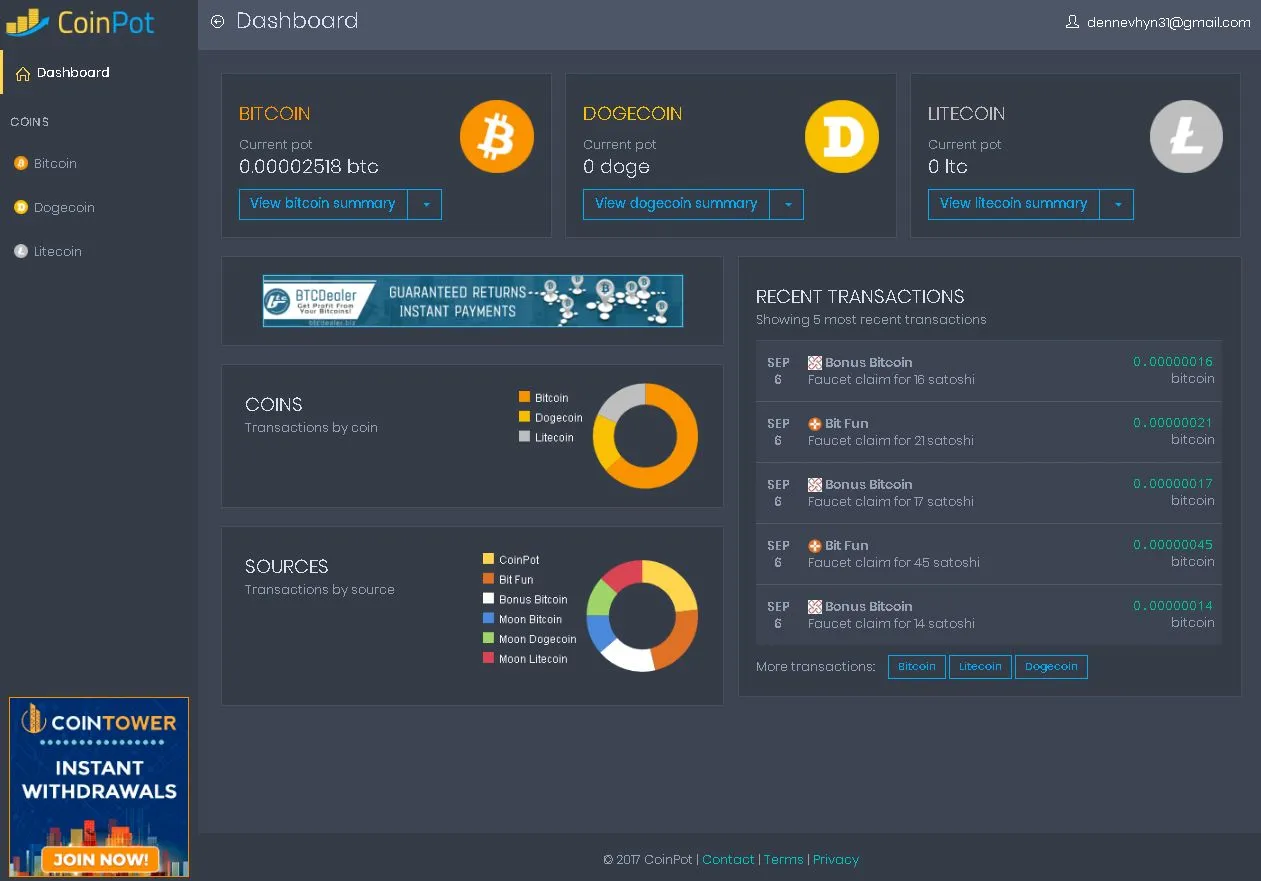The height and width of the screenshot is (881, 1261).
Task: Click the CoinPot legend swatch in Sources
Action: click(x=488, y=559)
